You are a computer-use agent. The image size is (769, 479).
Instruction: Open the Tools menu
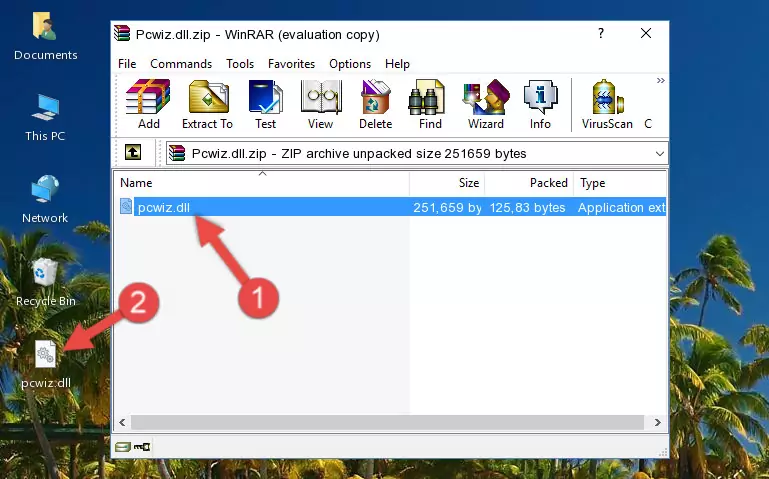pyautogui.click(x=240, y=64)
